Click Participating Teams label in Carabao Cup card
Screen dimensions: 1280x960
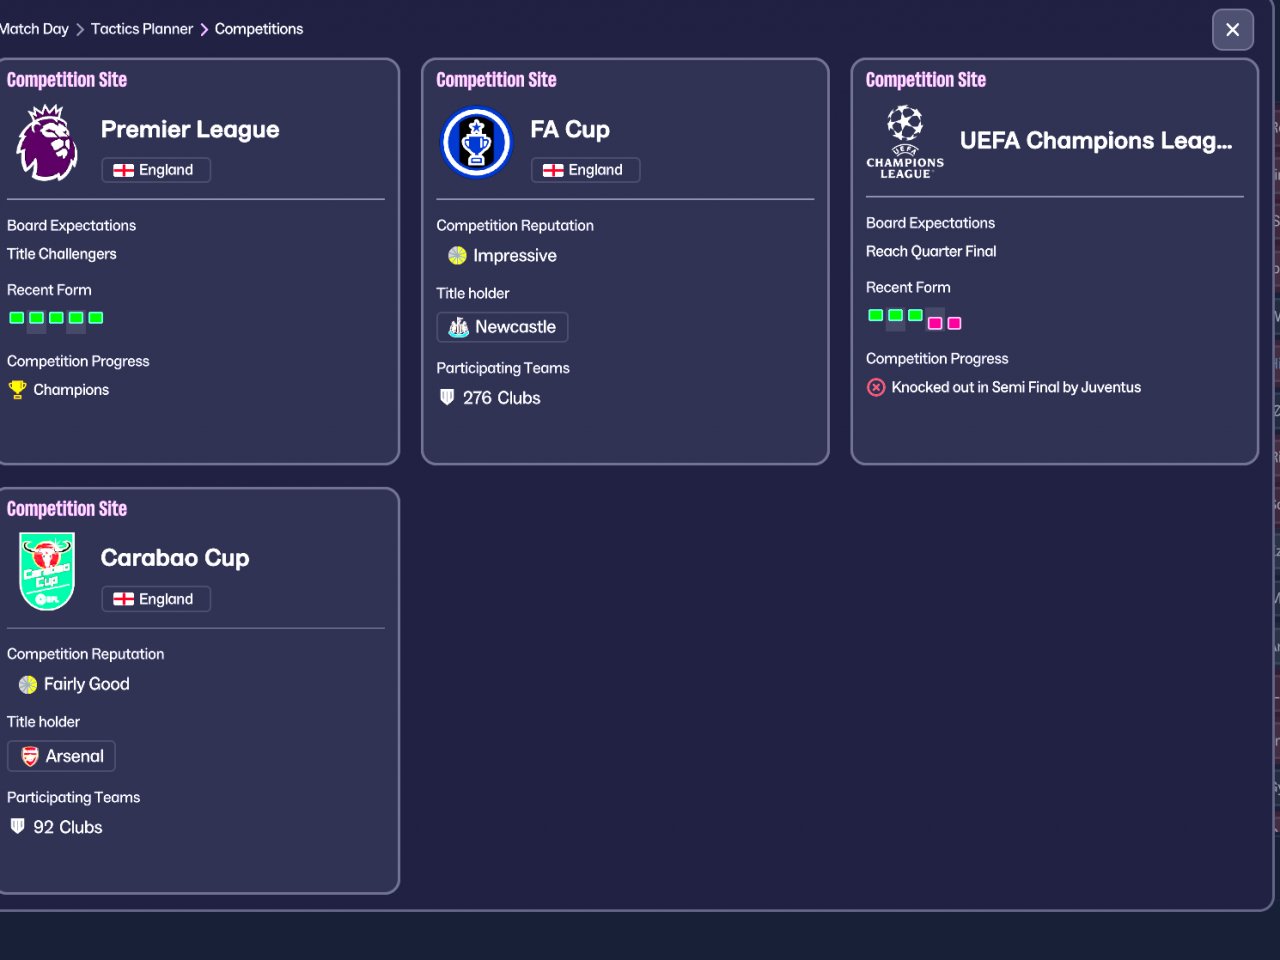[x=73, y=797]
